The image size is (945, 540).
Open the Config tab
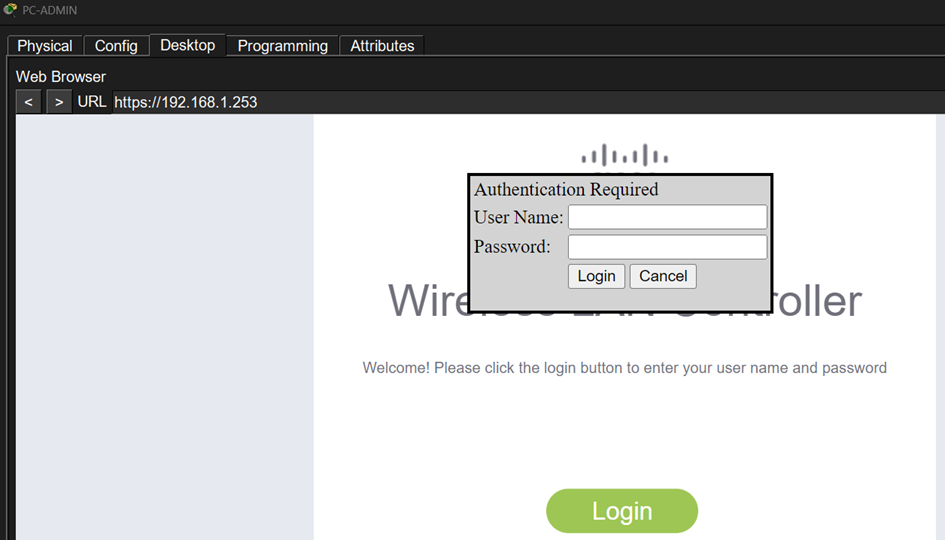(116, 46)
